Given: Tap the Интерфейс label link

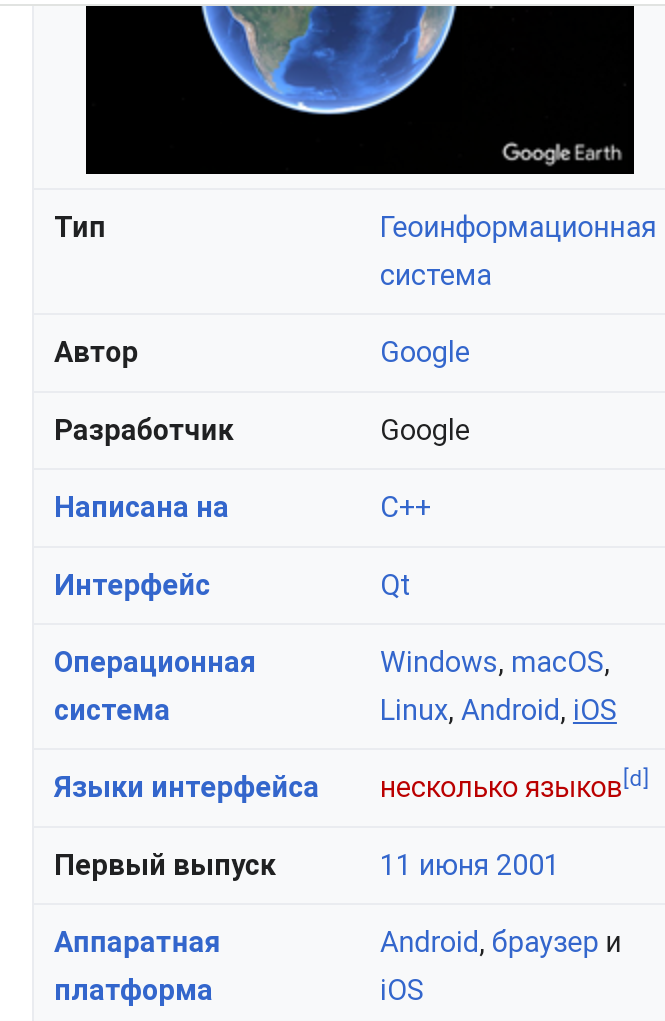Looking at the screenshot, I should (132, 584).
